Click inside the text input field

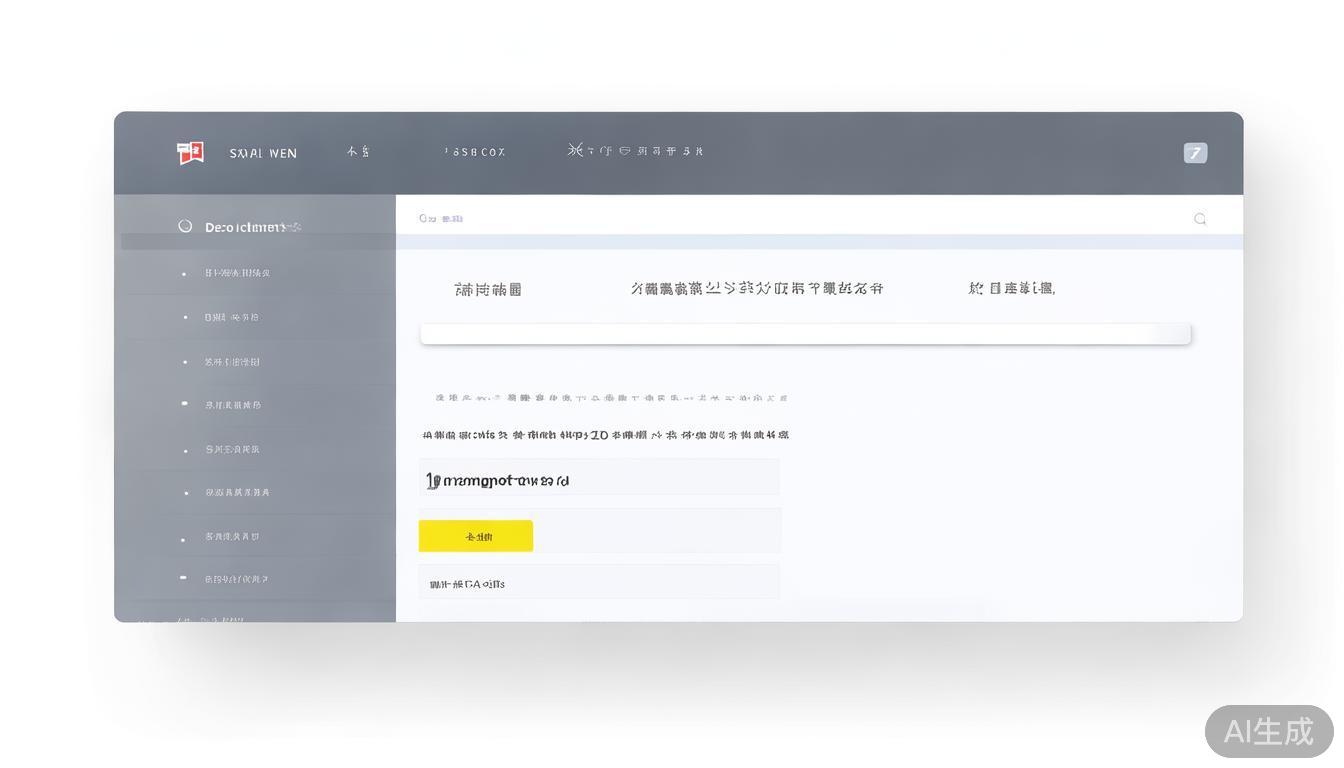click(599, 477)
